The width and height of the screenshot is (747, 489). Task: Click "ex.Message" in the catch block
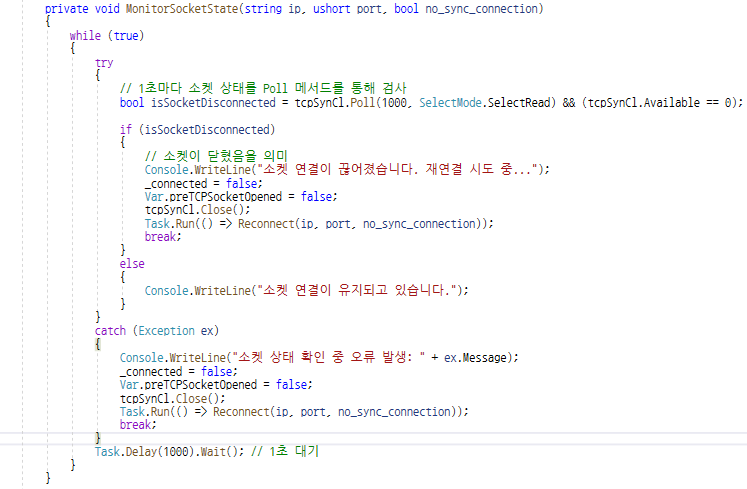click(x=475, y=357)
